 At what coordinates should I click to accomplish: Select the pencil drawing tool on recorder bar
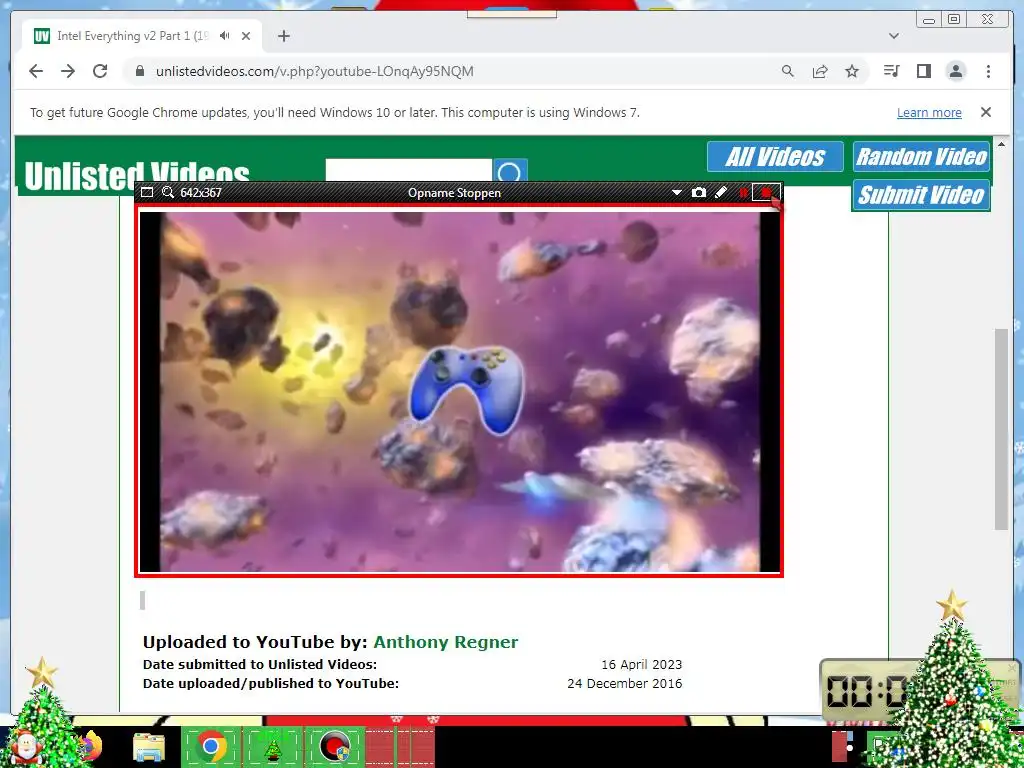(x=721, y=193)
